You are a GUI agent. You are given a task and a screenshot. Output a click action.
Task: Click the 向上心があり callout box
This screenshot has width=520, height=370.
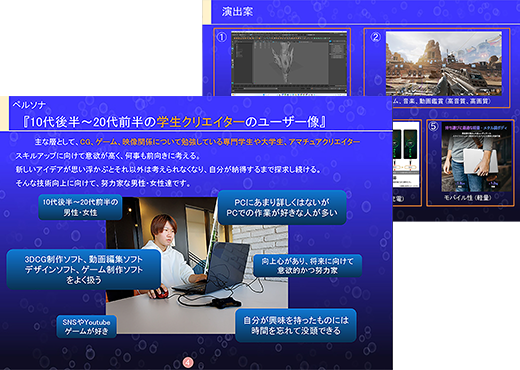click(x=307, y=266)
